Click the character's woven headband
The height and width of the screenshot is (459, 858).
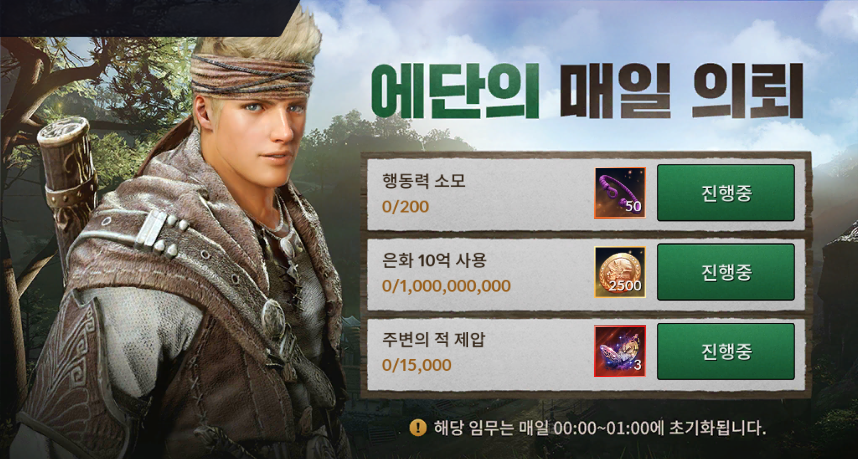253,75
